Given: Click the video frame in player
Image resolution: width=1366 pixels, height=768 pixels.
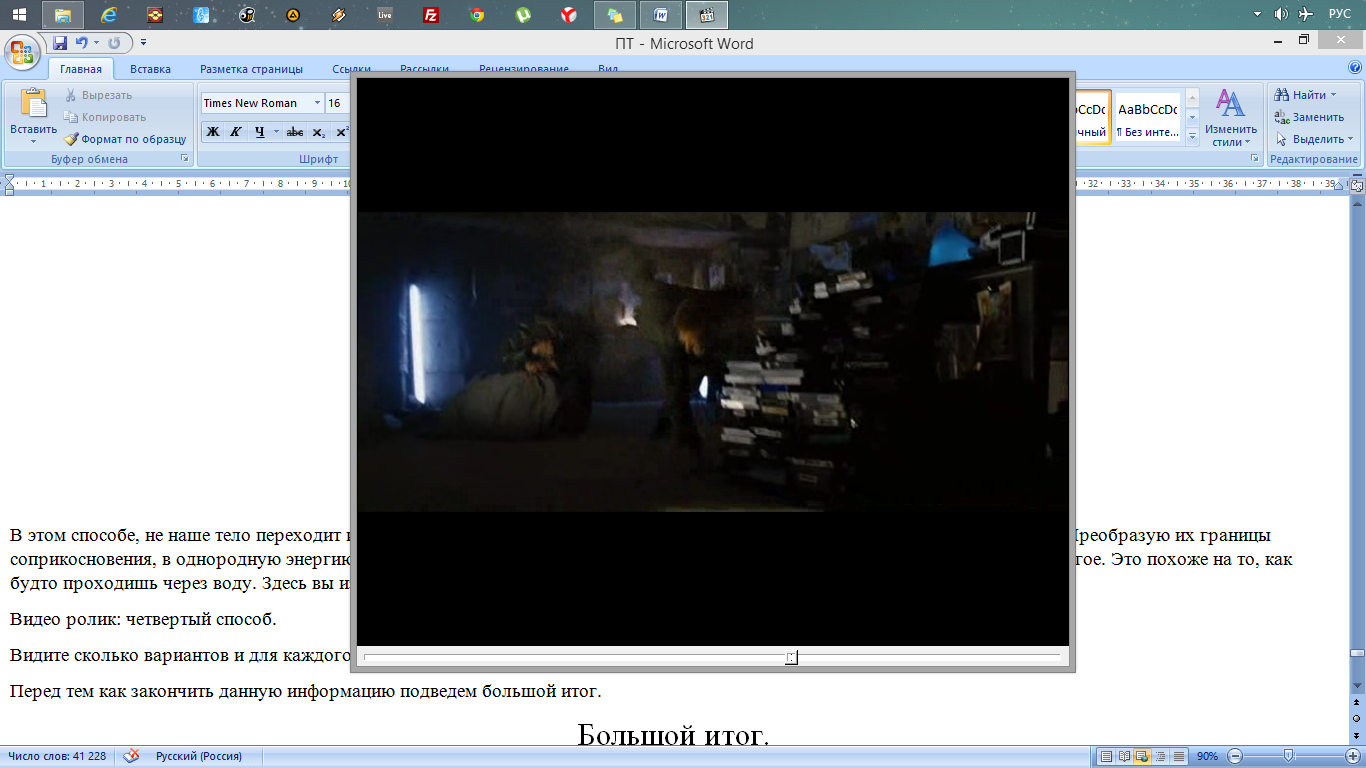Looking at the screenshot, I should click(x=713, y=361).
